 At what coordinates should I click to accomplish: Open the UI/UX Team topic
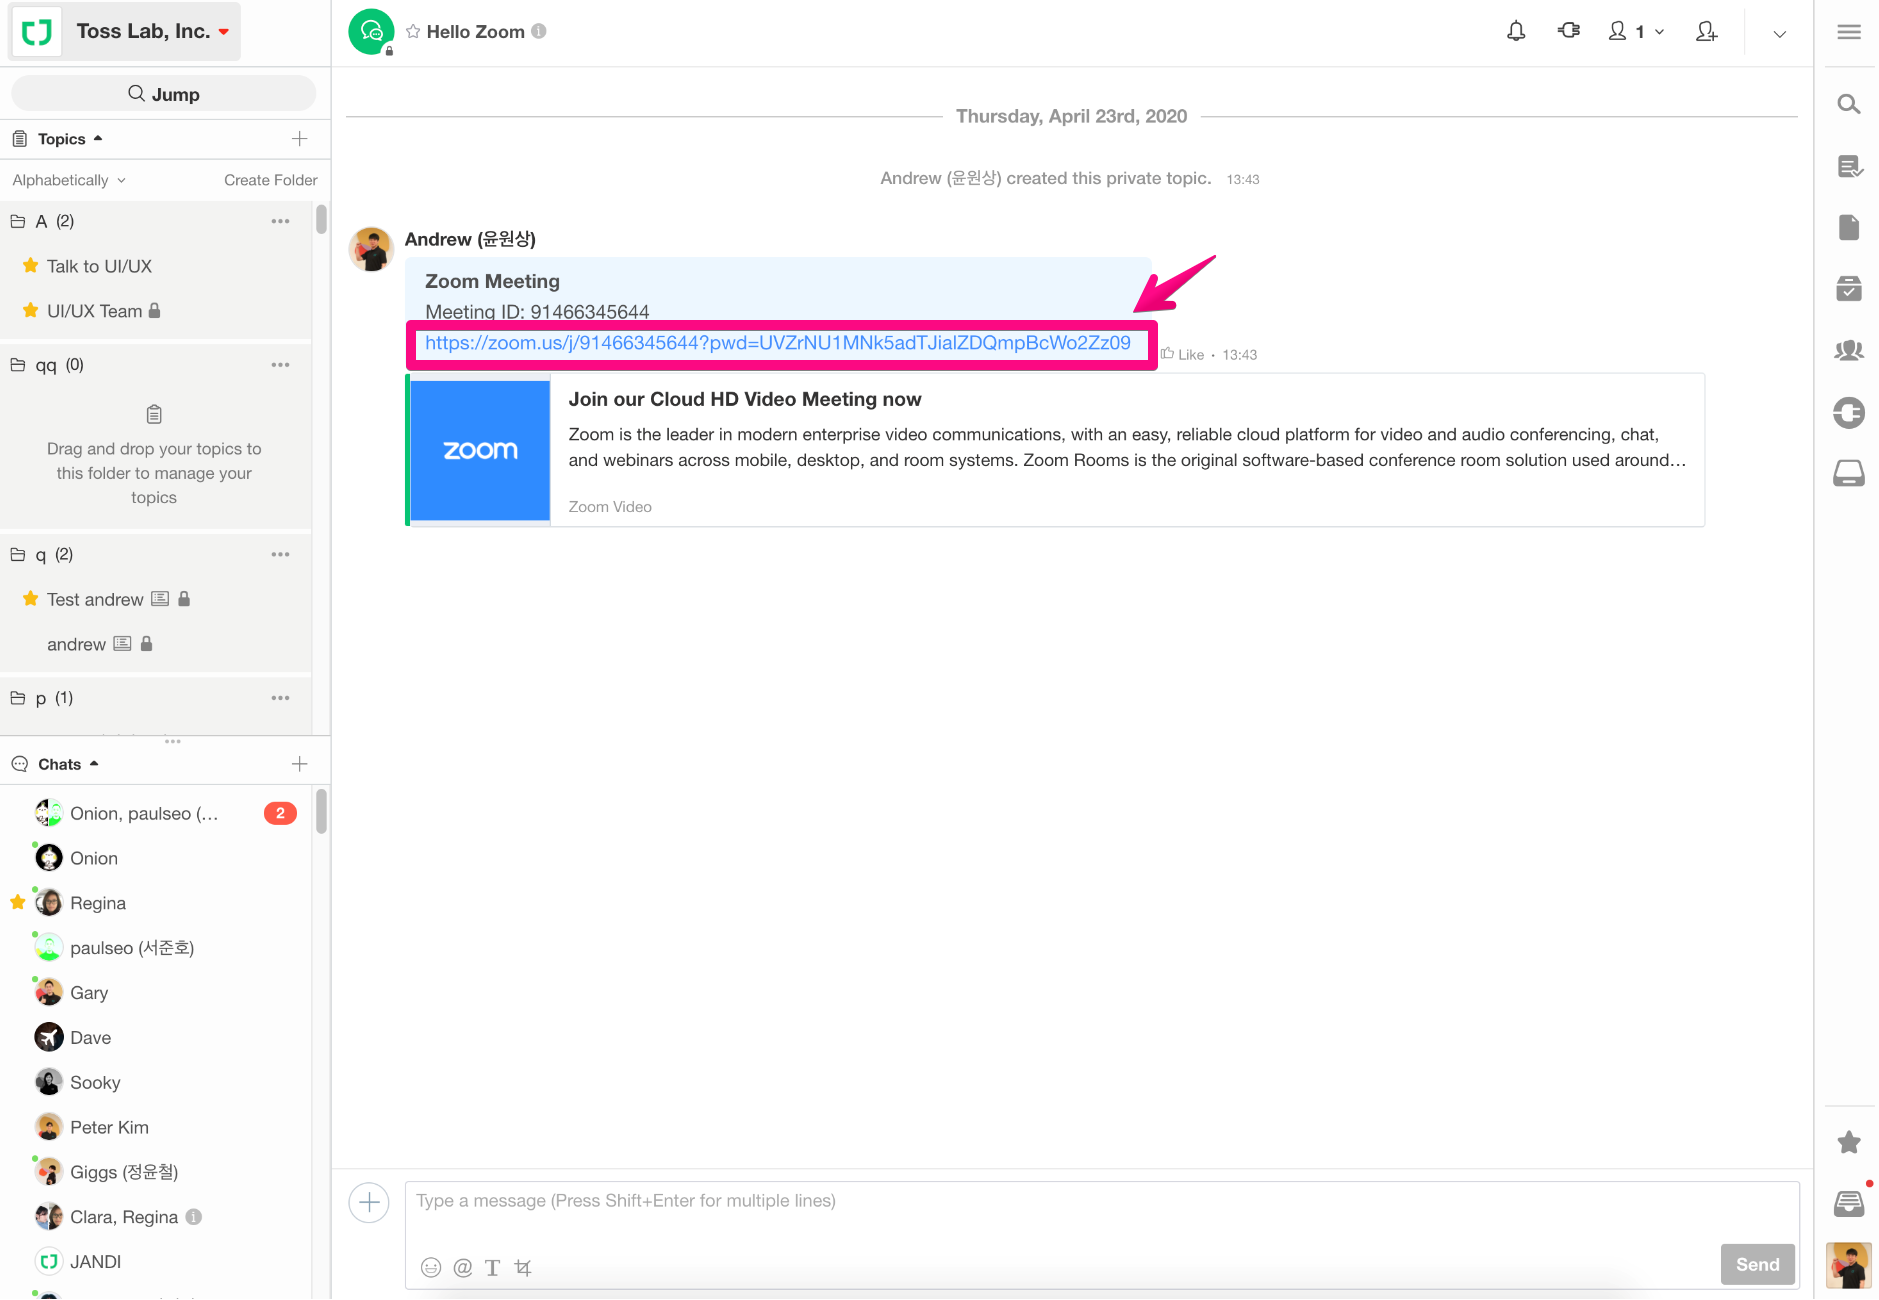[95, 311]
